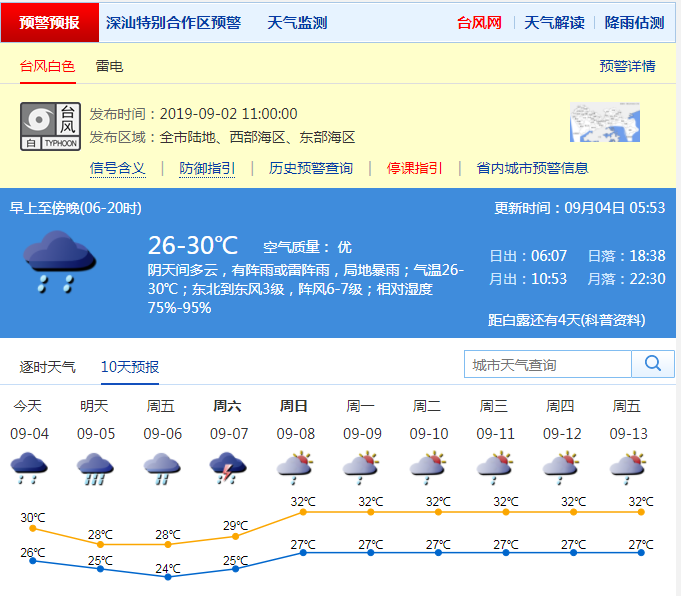The width and height of the screenshot is (681, 596).
Task: Open the 降雨估测 link
Action: pos(634,22)
